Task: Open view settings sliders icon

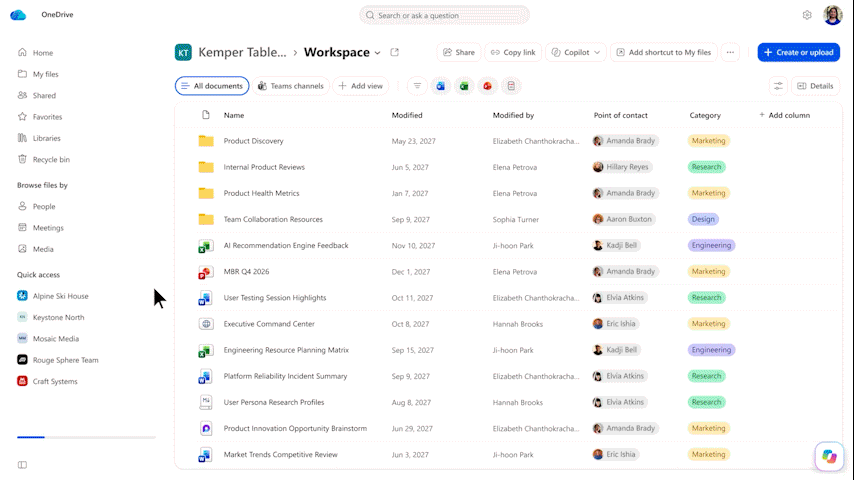Action: [778, 86]
